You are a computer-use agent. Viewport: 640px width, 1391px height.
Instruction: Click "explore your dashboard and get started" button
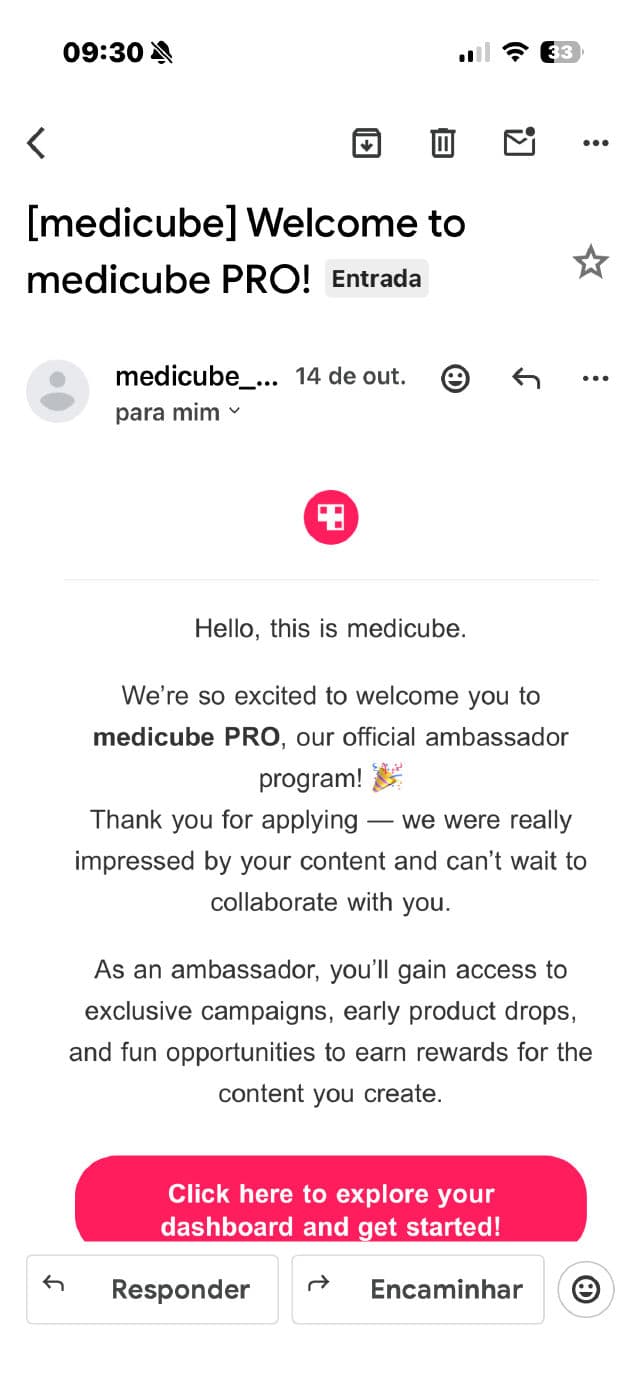tap(331, 1208)
